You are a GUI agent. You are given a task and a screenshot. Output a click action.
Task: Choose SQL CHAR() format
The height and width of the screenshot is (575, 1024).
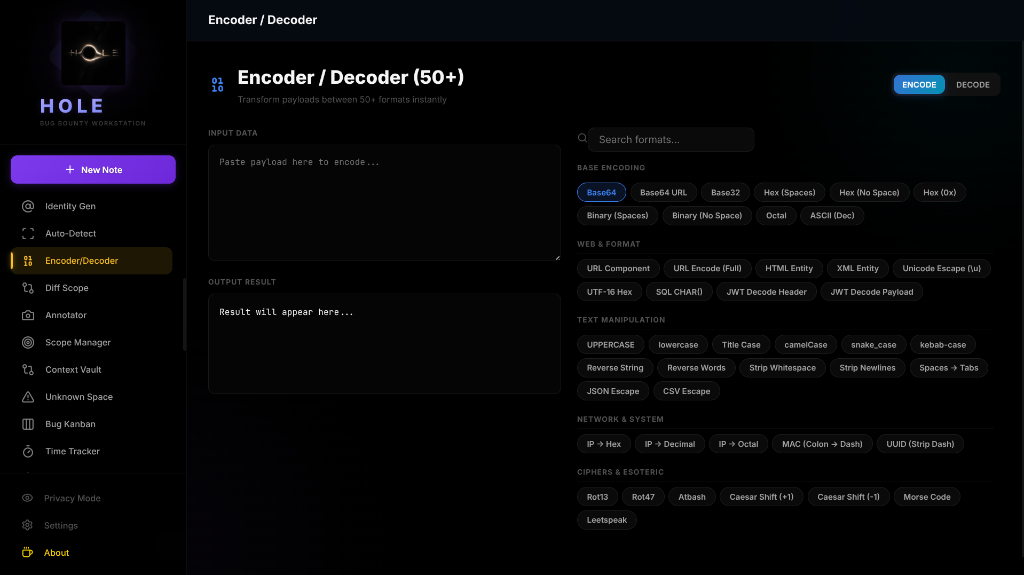[679, 292]
